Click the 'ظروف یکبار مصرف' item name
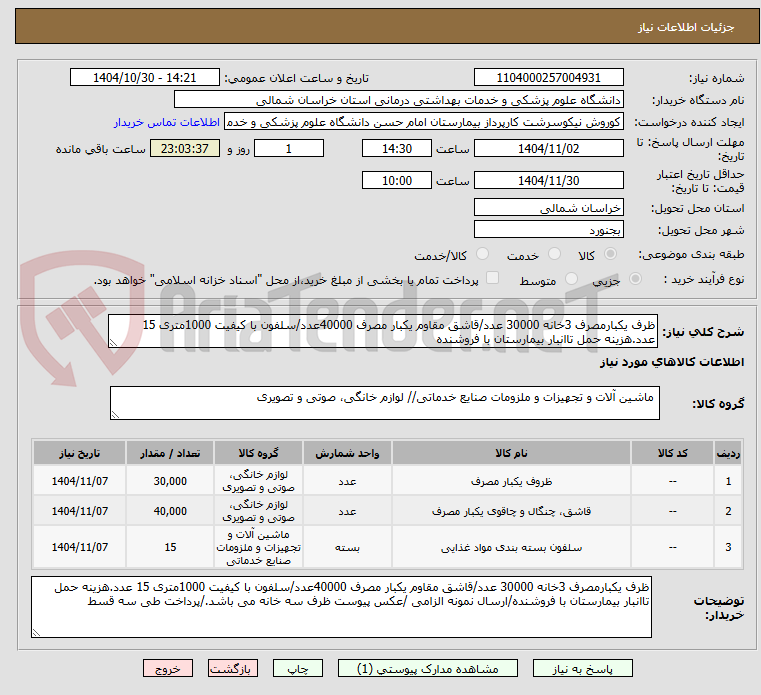Image resolution: width=761 pixels, height=695 pixels. 511,481
